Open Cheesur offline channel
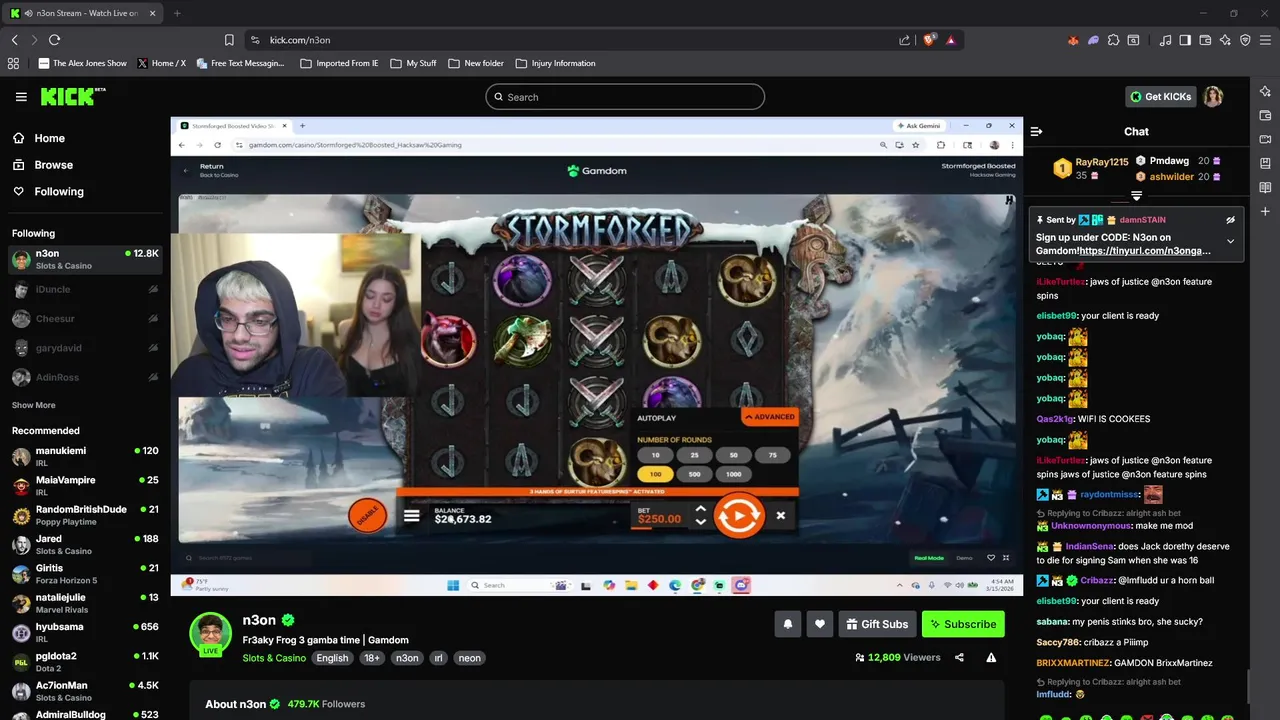This screenshot has width=1280, height=720. click(x=85, y=319)
